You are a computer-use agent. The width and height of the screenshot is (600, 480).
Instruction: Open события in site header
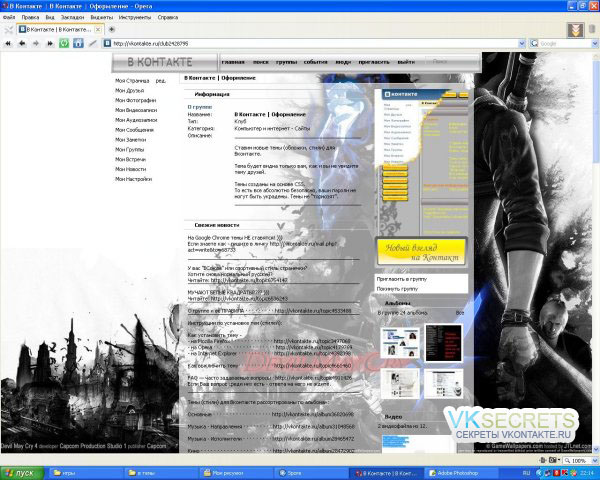click(316, 62)
